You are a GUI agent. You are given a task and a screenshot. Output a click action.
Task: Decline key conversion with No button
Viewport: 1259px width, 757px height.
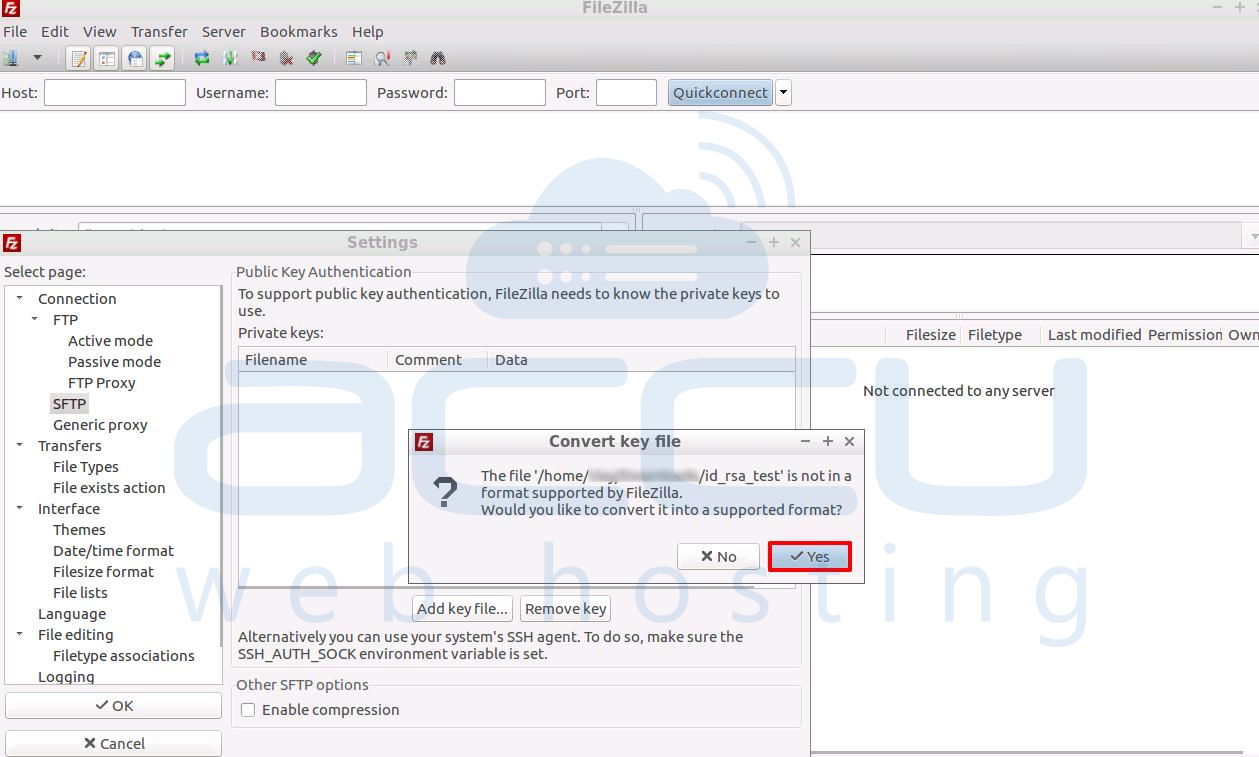(x=718, y=557)
